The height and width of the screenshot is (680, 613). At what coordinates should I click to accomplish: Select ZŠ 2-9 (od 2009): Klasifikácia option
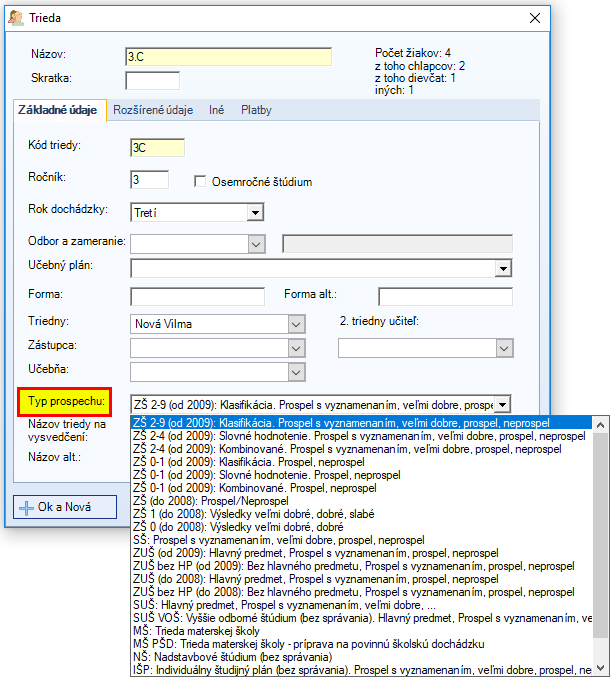362,423
